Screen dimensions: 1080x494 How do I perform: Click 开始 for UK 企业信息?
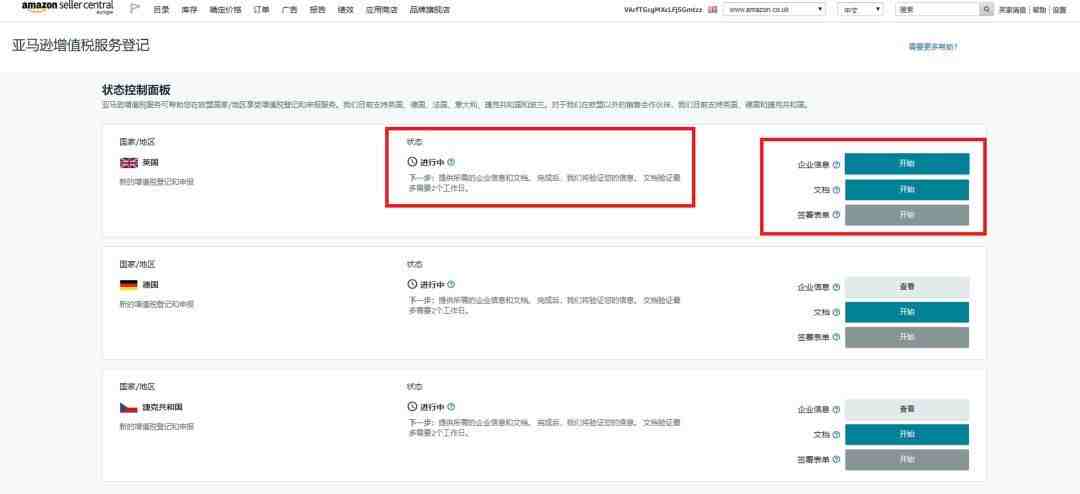[x=906, y=164]
